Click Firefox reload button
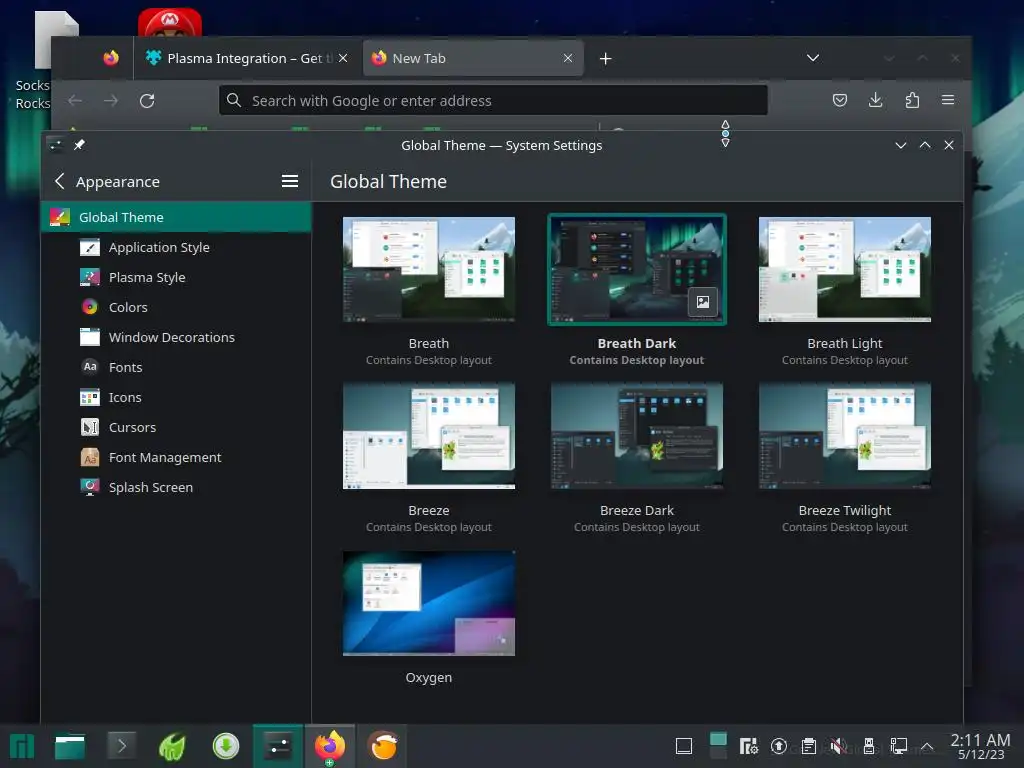 [x=147, y=101]
